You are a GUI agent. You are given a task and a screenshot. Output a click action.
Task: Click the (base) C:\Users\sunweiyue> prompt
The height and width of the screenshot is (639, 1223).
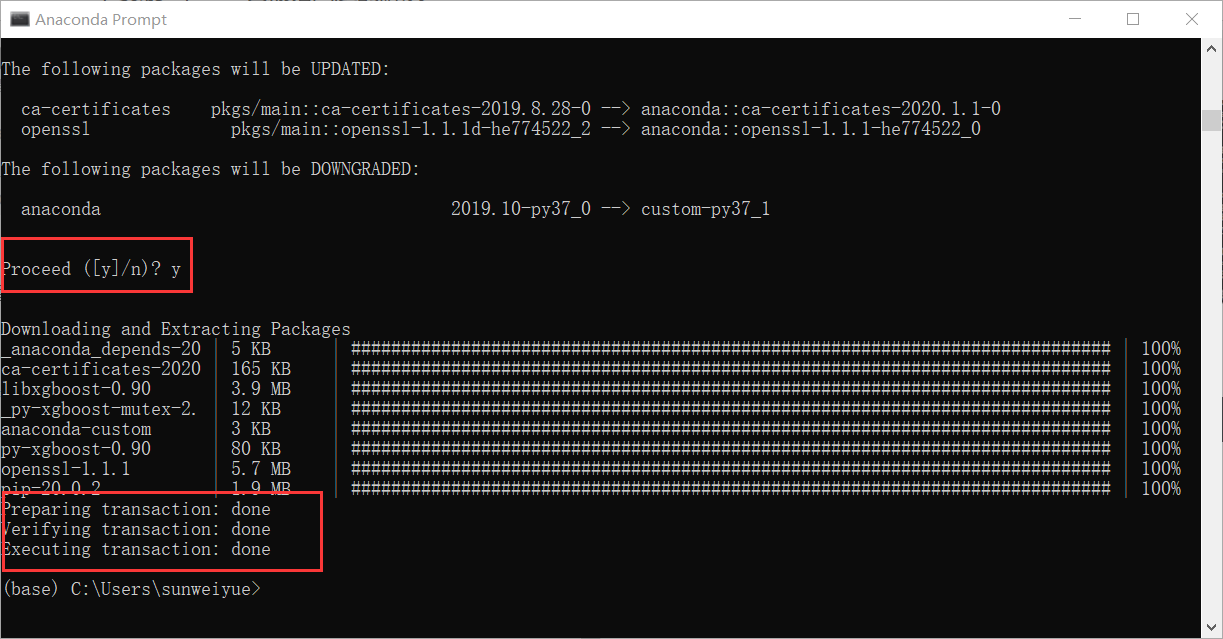pyautogui.click(x=130, y=588)
